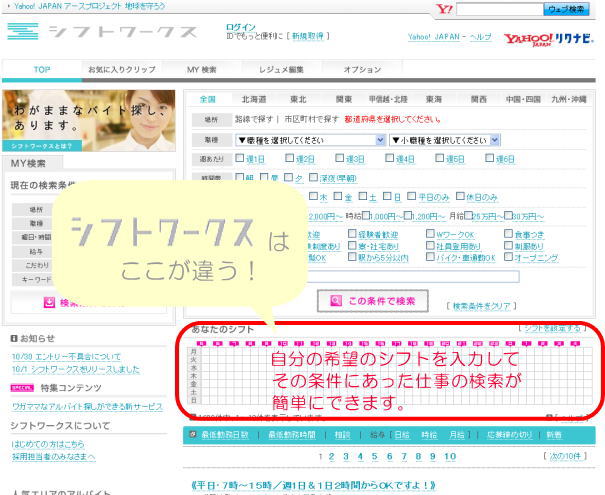The width and height of the screenshot is (605, 495).
Task: Enable the 経験者歓迎 checkbox
Action: click(x=352, y=233)
